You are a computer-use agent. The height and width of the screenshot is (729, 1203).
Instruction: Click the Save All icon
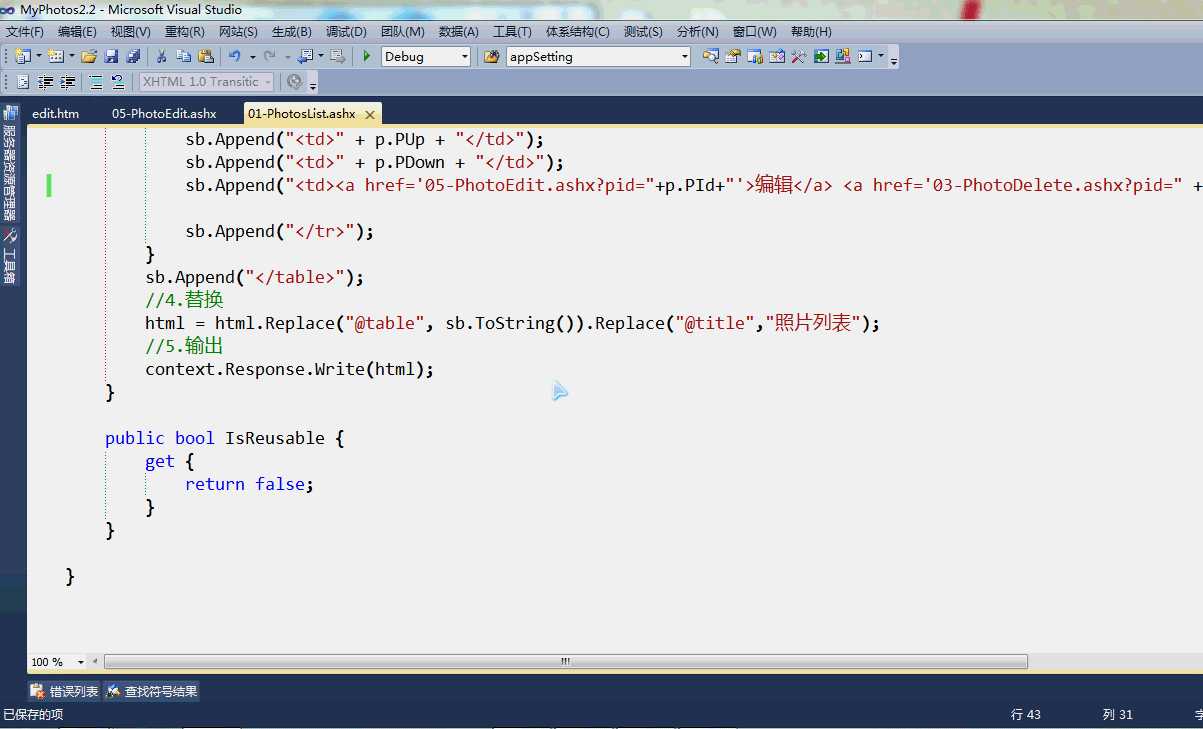pyautogui.click(x=132, y=56)
